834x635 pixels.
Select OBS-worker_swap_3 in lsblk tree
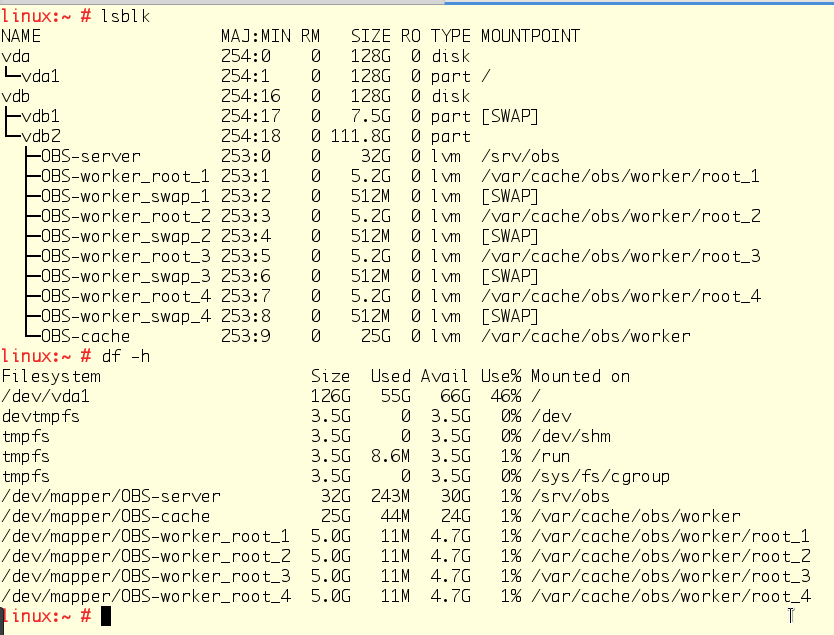point(126,277)
